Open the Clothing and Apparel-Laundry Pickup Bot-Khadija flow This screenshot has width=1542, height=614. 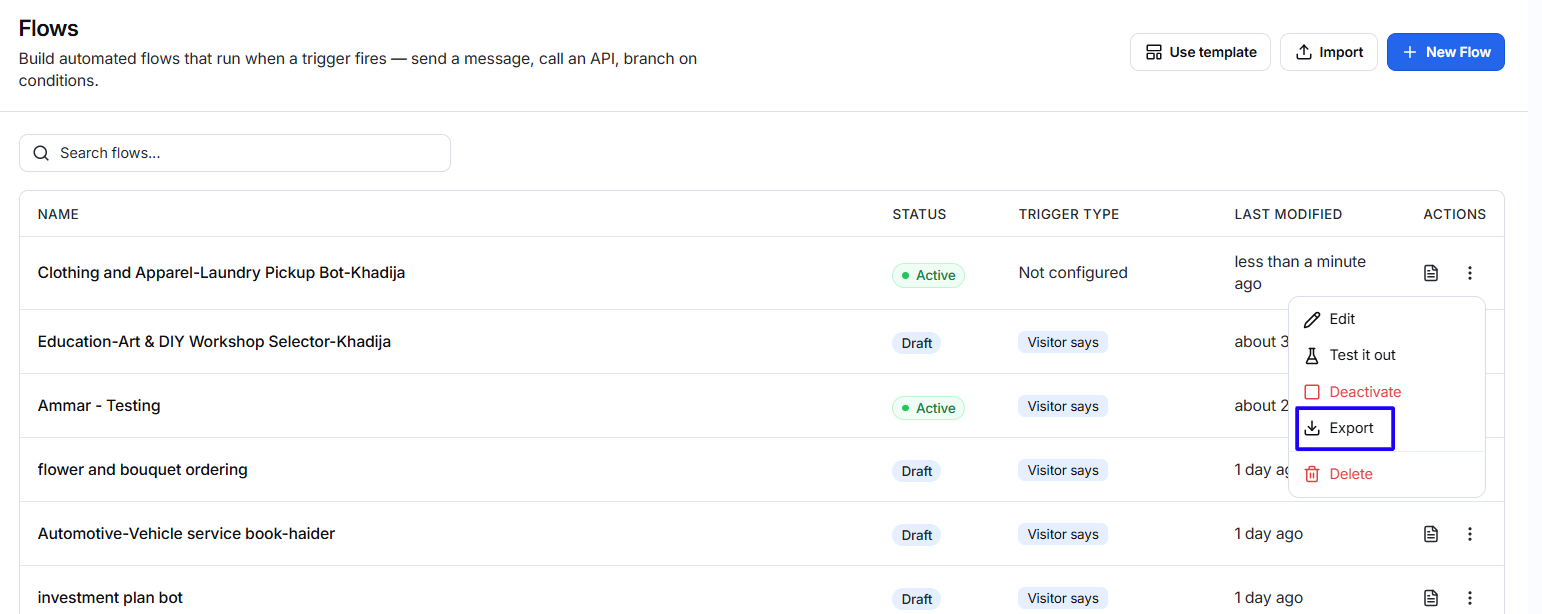221,272
